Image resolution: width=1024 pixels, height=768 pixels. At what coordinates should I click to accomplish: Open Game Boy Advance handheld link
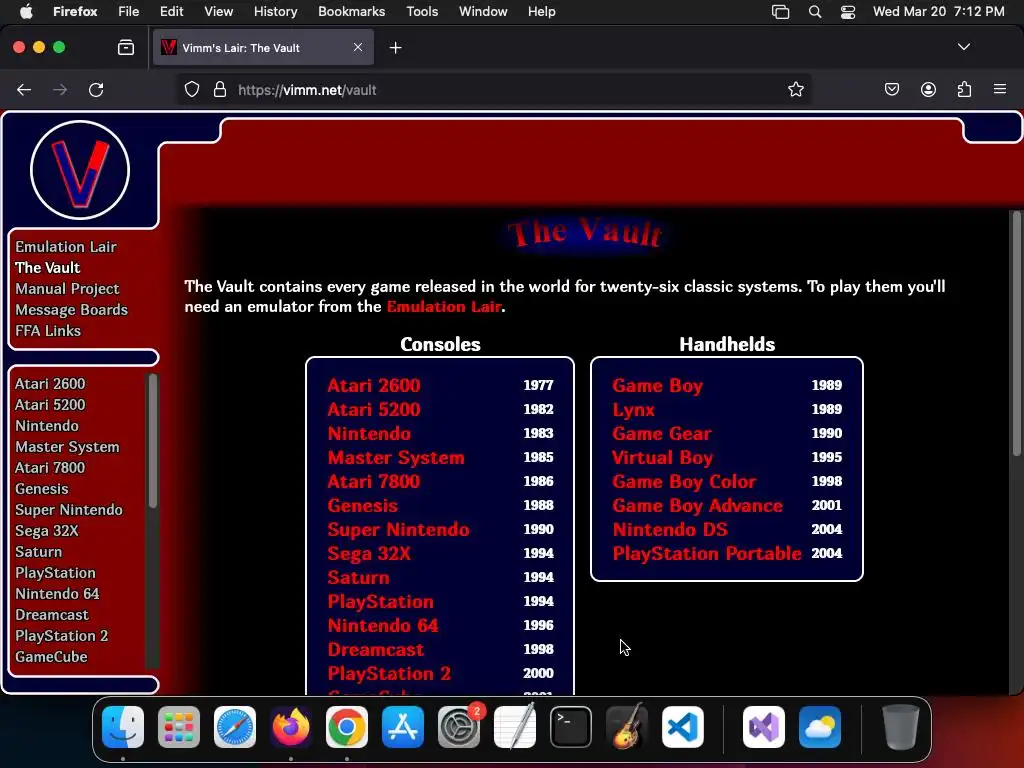[697, 505]
